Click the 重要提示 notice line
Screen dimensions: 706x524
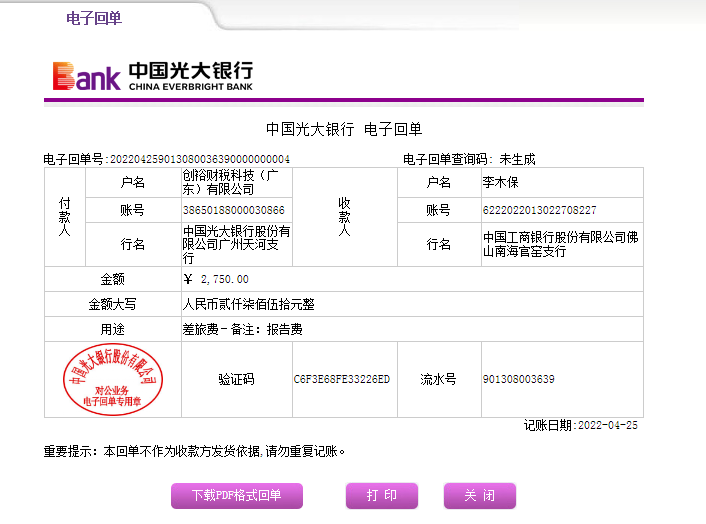(x=195, y=451)
